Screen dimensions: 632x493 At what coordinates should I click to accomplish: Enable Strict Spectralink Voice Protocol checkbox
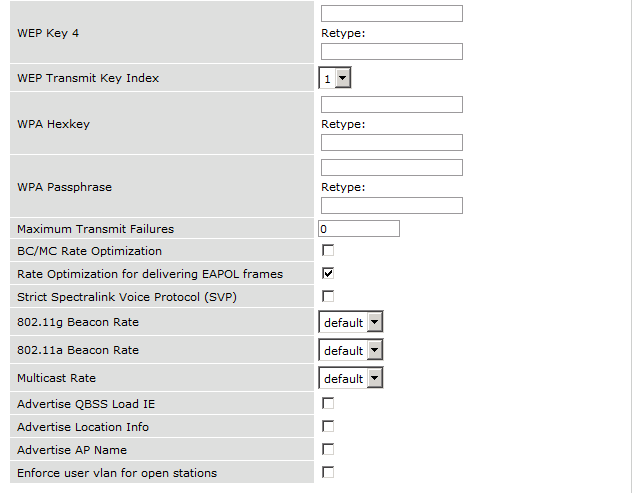pos(328,296)
